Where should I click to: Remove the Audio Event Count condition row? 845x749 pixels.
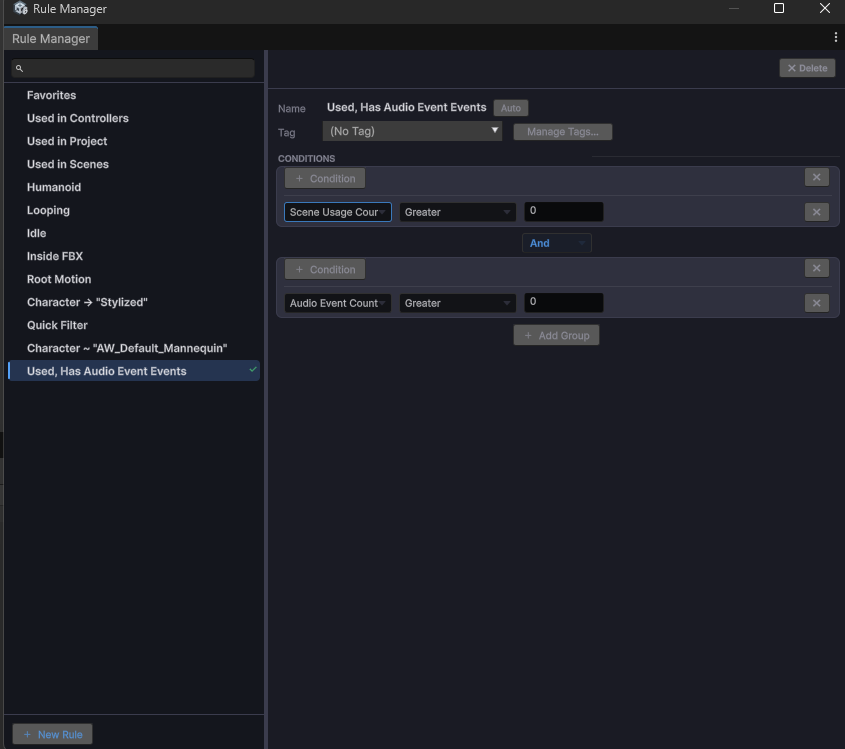point(816,303)
